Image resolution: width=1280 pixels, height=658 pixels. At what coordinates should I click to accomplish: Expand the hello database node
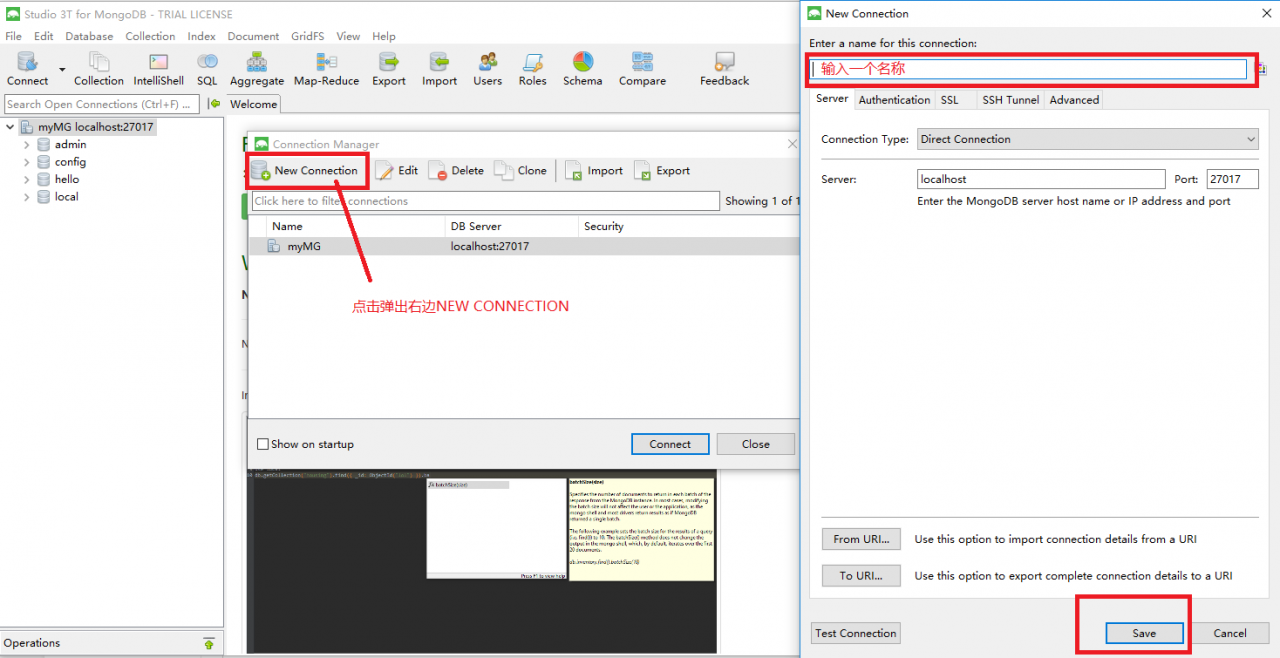click(x=27, y=179)
